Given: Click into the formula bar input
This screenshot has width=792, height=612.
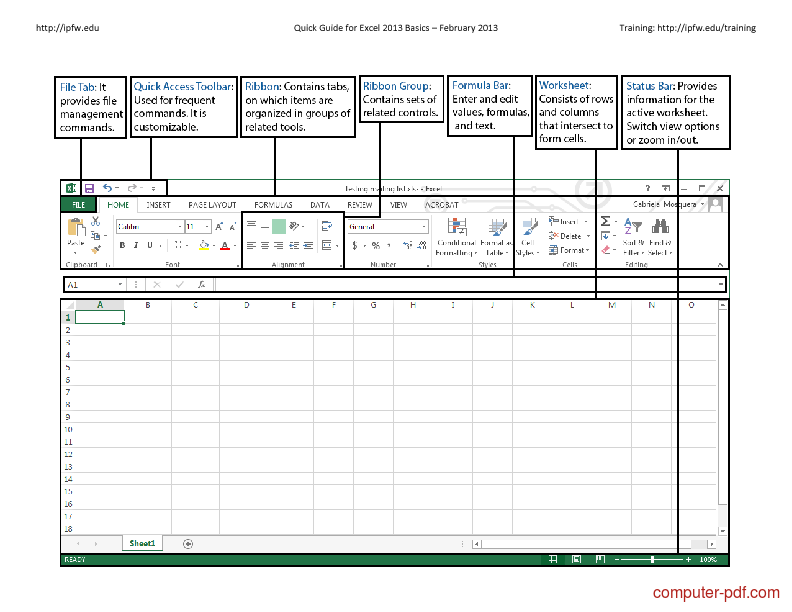Looking at the screenshot, I should tap(466, 285).
